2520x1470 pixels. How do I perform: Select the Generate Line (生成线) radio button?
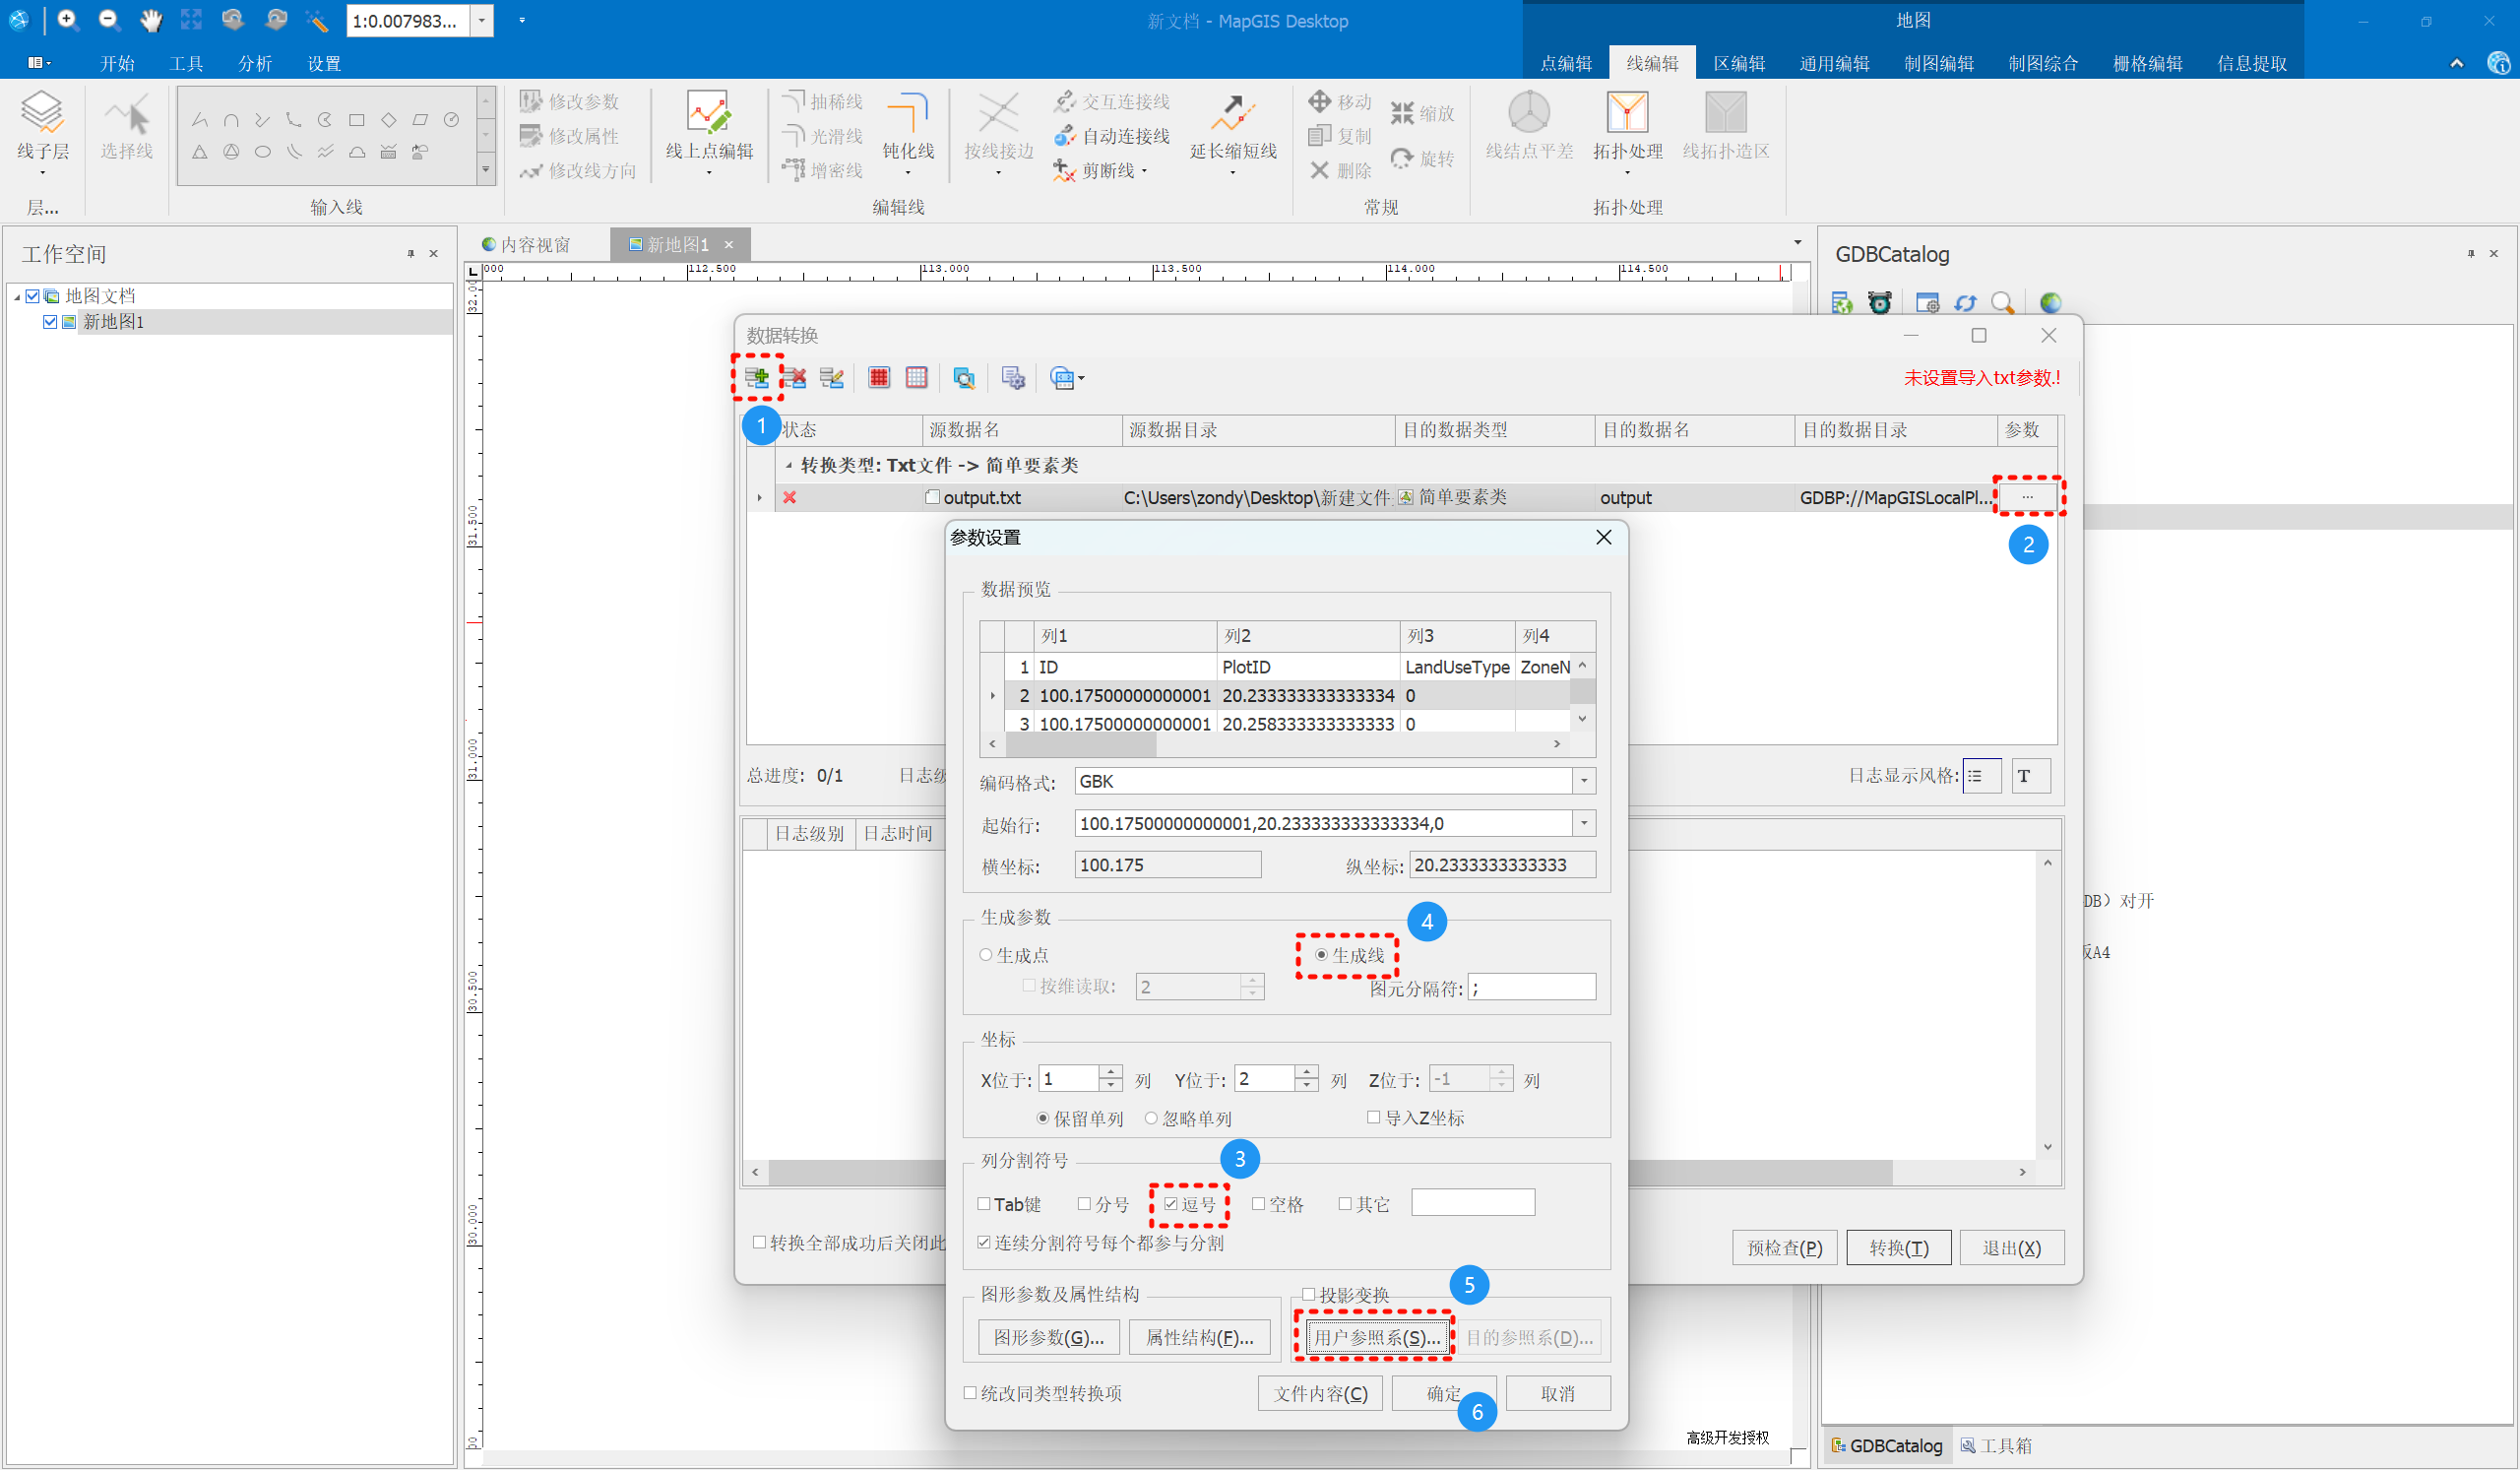click(1321, 955)
